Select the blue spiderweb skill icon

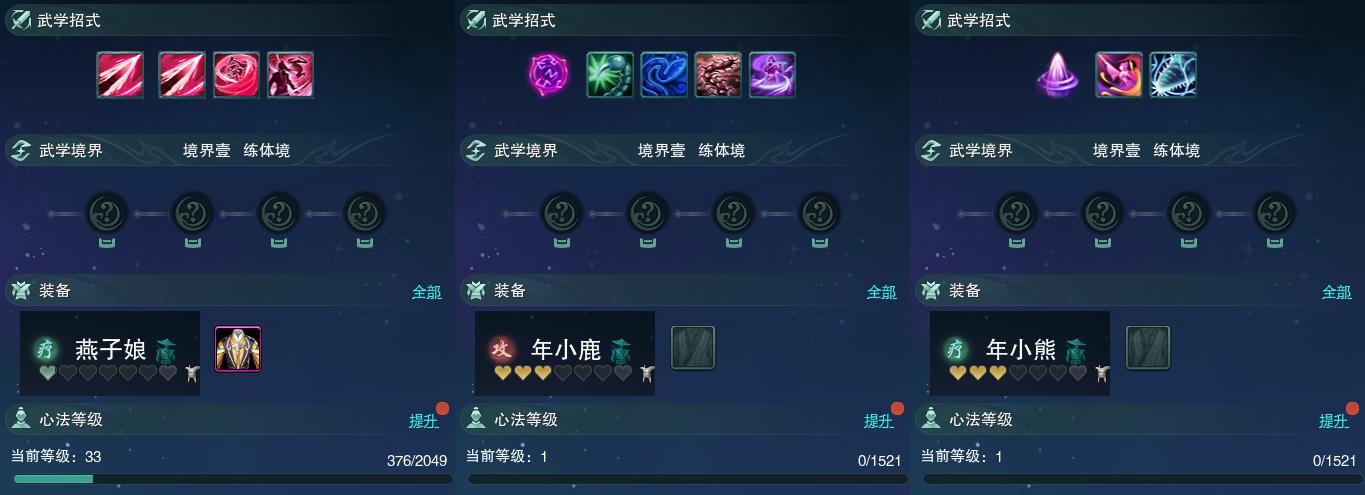coord(1173,75)
